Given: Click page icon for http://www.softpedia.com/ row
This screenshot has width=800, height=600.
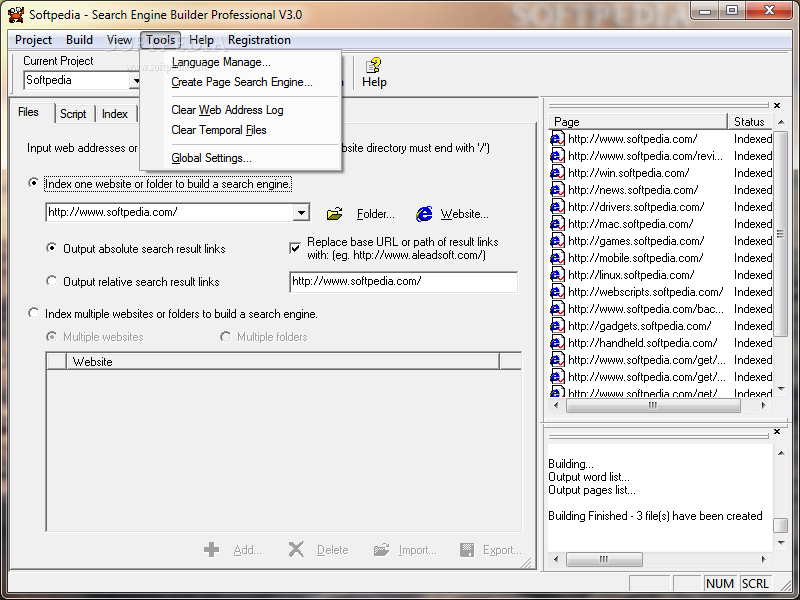Looking at the screenshot, I should click(557, 139).
